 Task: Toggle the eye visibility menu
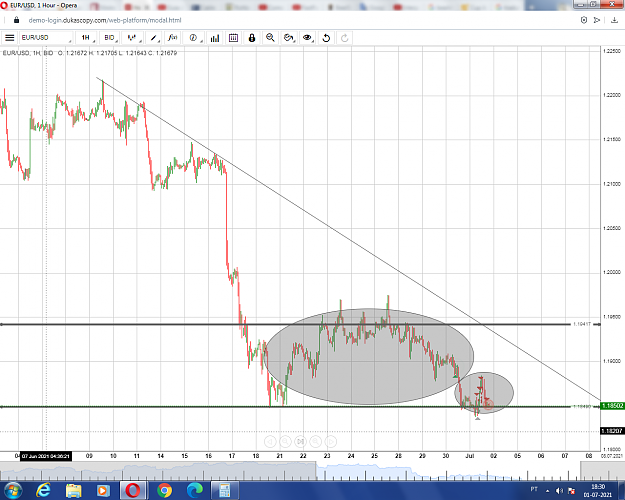coord(307,38)
